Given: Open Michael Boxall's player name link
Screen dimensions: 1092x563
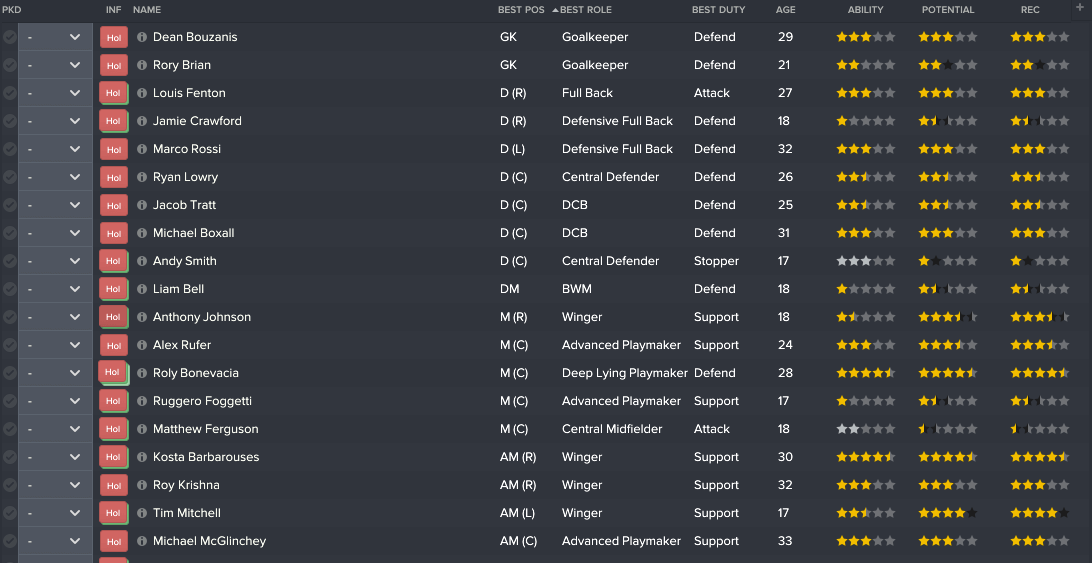Looking at the screenshot, I should click(194, 233).
